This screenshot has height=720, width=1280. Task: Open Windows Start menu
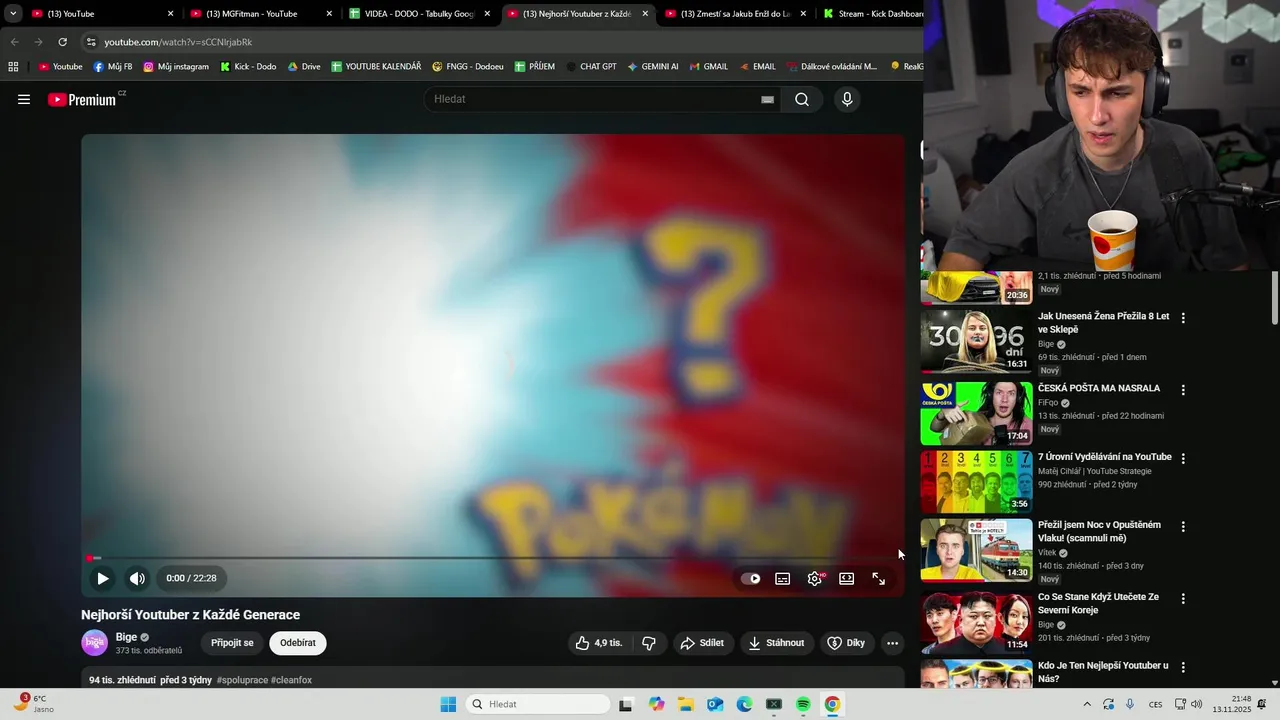point(448,704)
